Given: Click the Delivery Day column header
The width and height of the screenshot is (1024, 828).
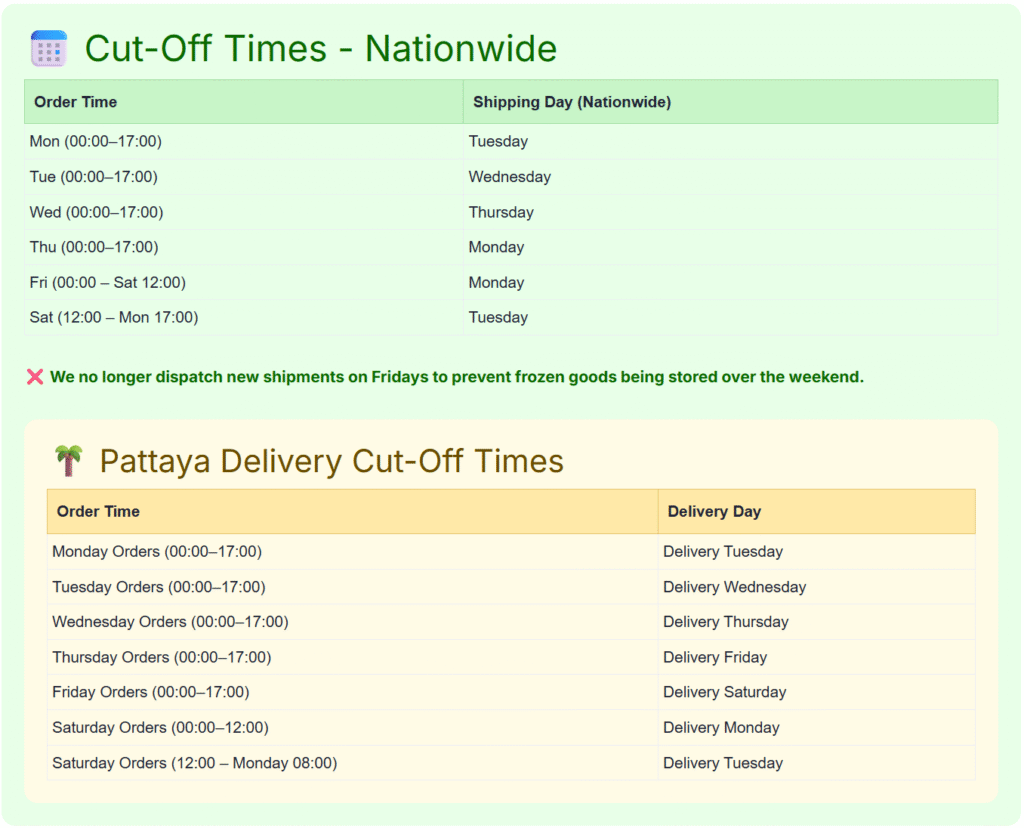Looking at the screenshot, I should click(x=714, y=511).
